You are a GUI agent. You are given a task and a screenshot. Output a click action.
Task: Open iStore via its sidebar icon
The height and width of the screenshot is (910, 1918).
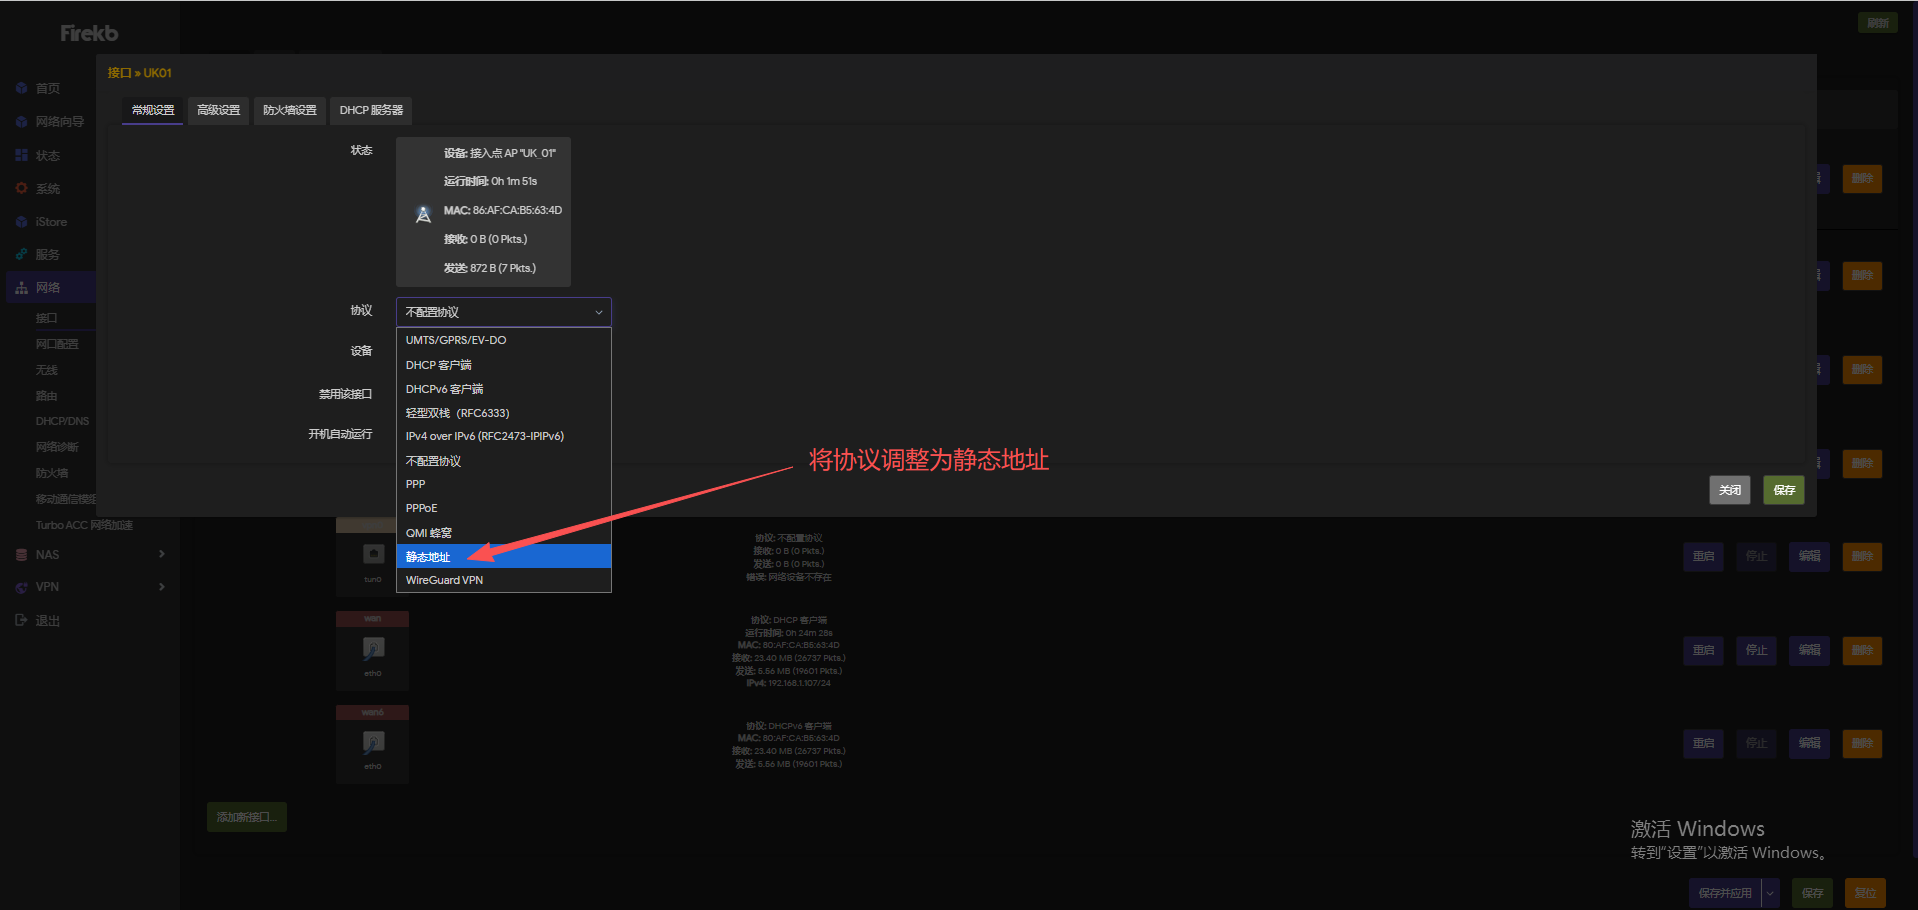[x=21, y=222]
